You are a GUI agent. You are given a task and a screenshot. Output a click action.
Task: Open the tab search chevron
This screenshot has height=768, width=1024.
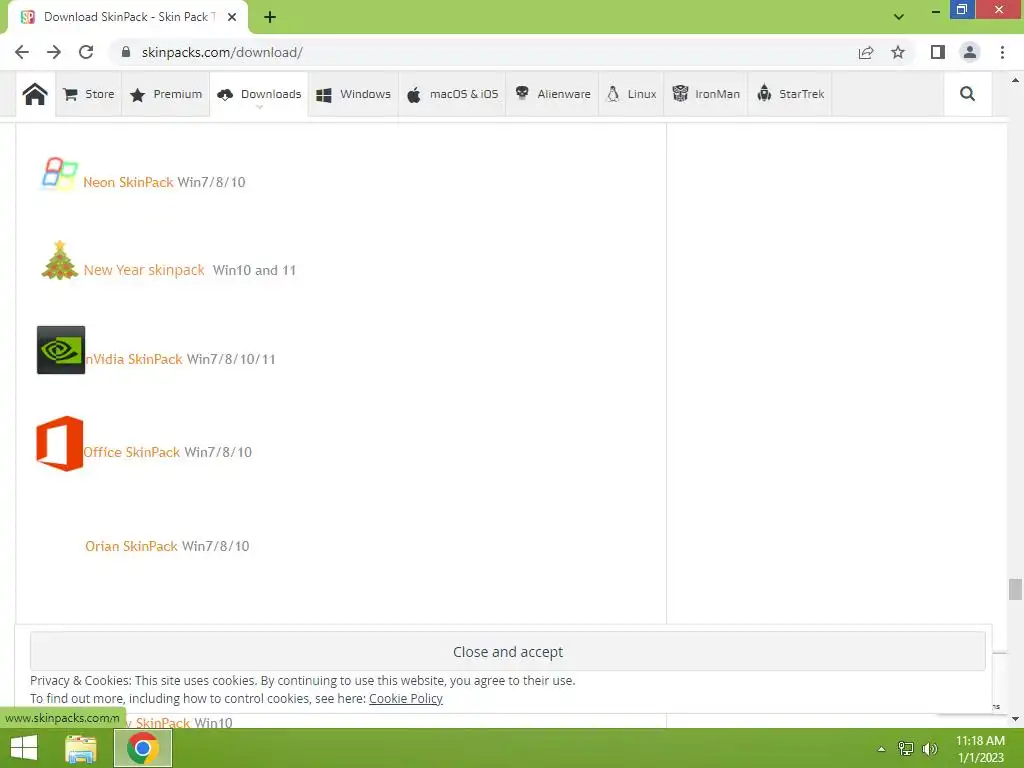pyautogui.click(x=899, y=17)
